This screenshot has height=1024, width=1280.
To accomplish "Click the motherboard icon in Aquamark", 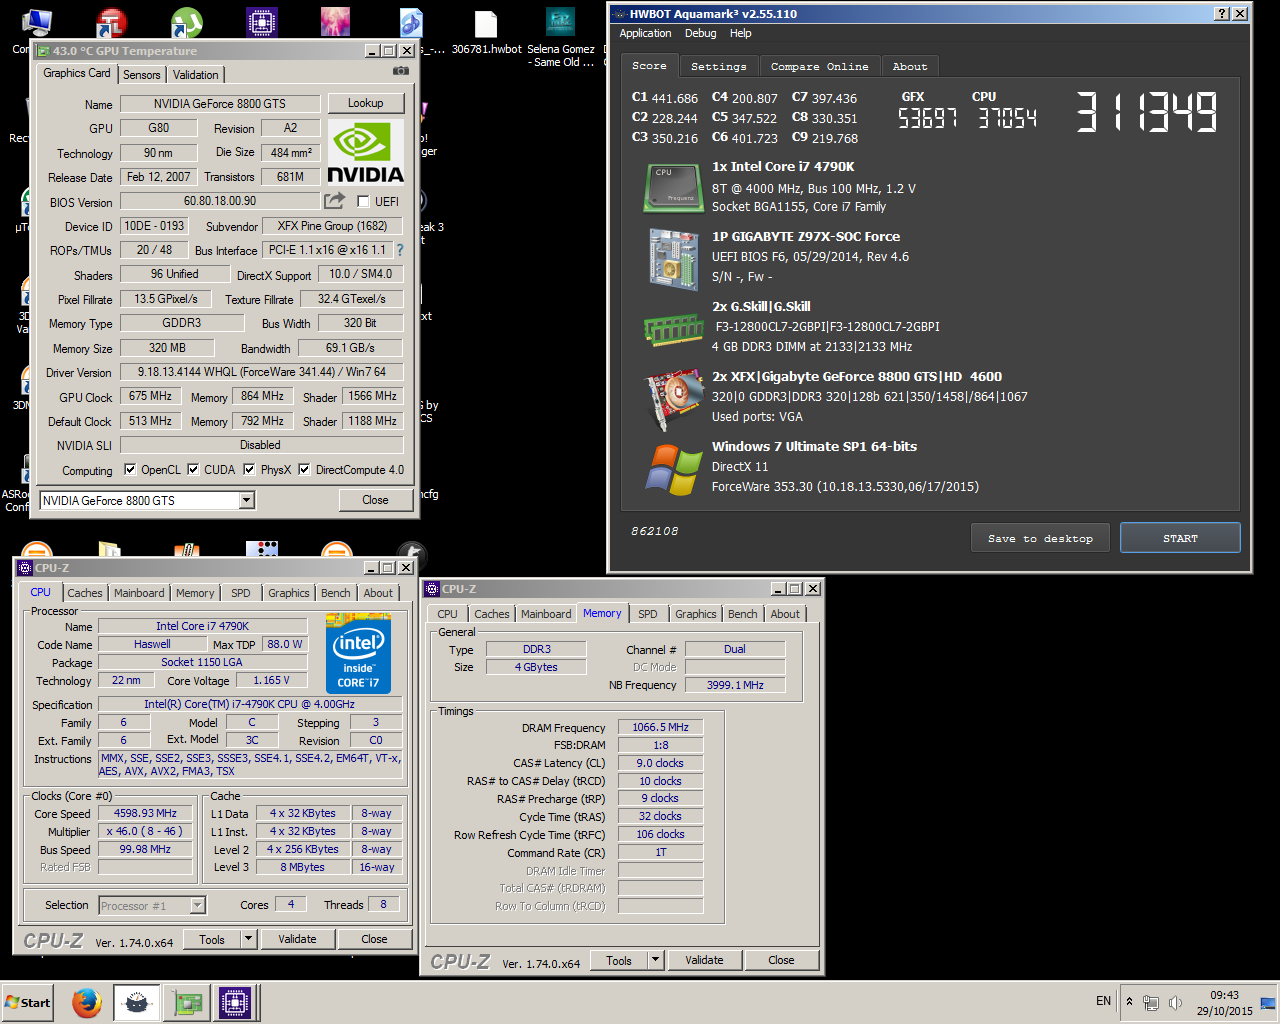I will pos(673,258).
